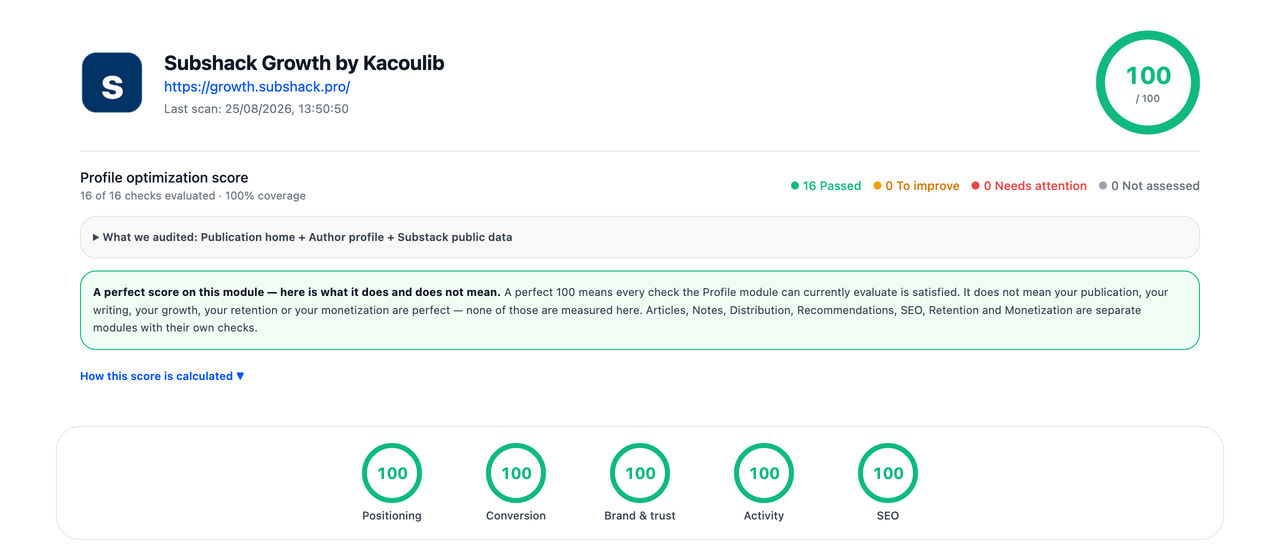Click the Subshack 'S' logo icon
Screen dimensions: 1280x560
click(112, 82)
